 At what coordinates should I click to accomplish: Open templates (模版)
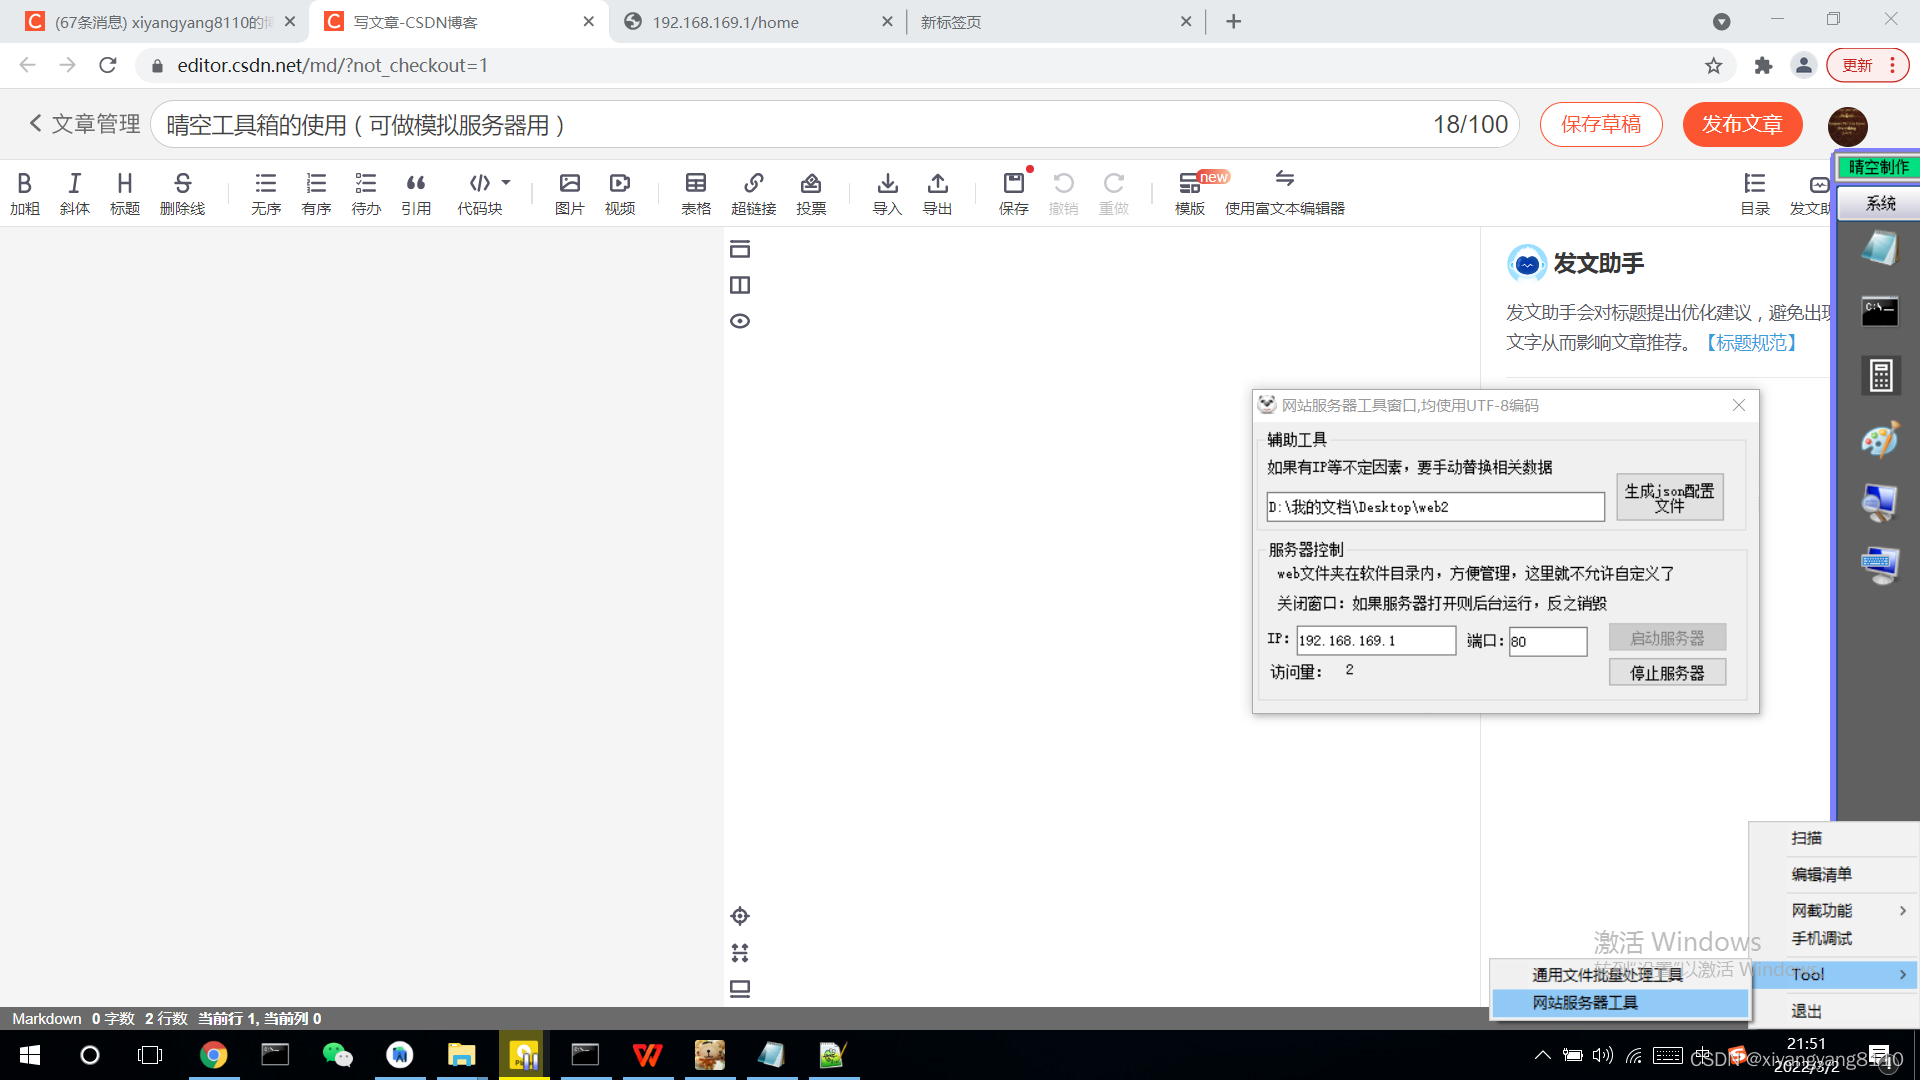1190,193
